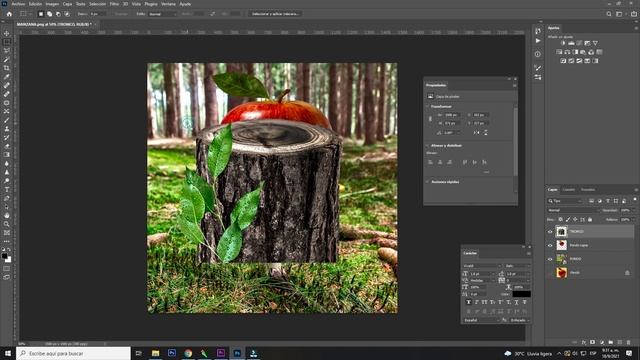640x360 pixels.
Task: Hide the TRONCO layer
Action: (x=550, y=232)
